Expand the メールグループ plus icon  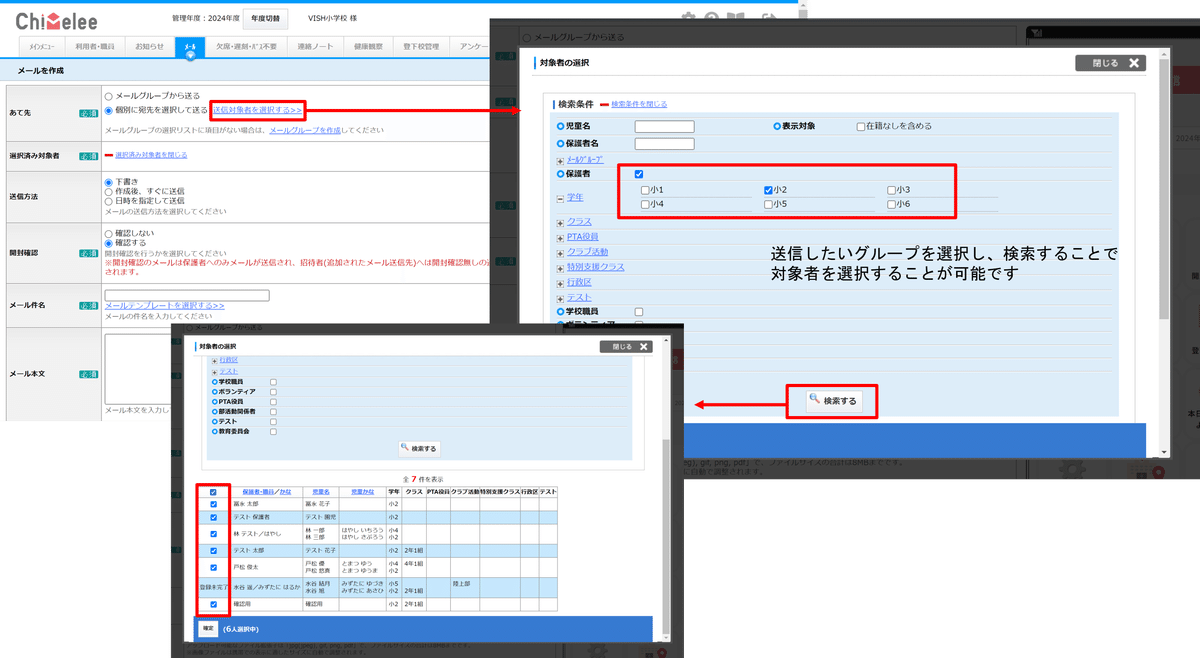pyautogui.click(x=560, y=160)
